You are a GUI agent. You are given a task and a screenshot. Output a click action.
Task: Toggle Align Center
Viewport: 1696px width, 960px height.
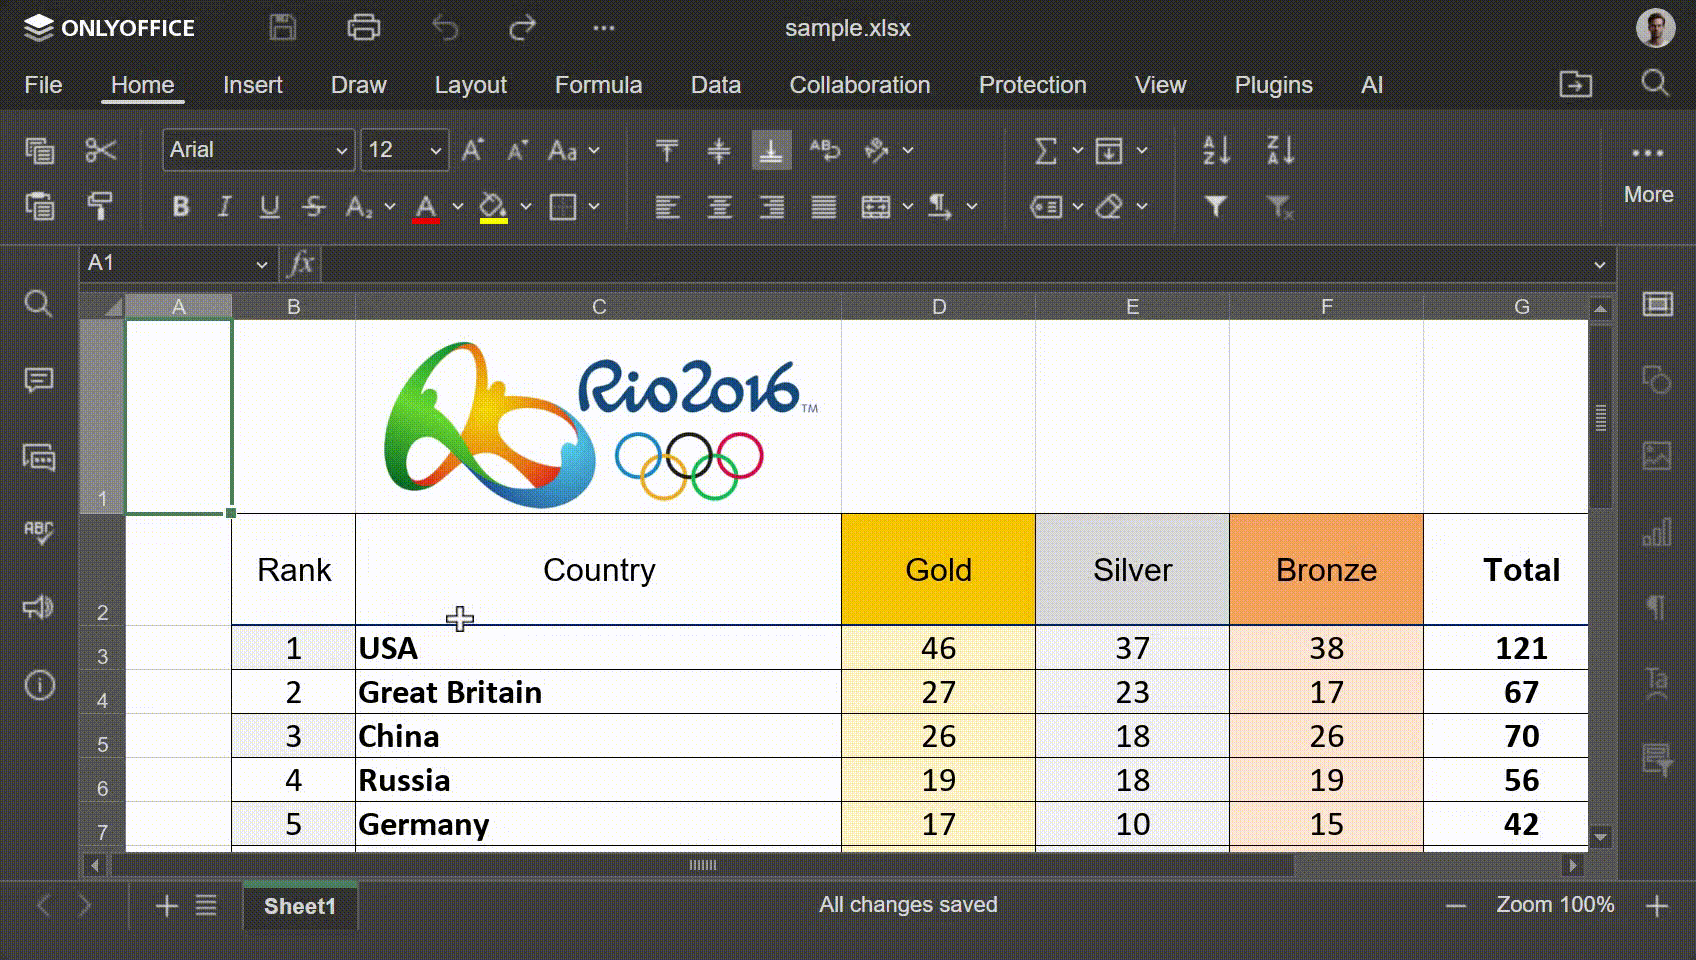(x=719, y=207)
